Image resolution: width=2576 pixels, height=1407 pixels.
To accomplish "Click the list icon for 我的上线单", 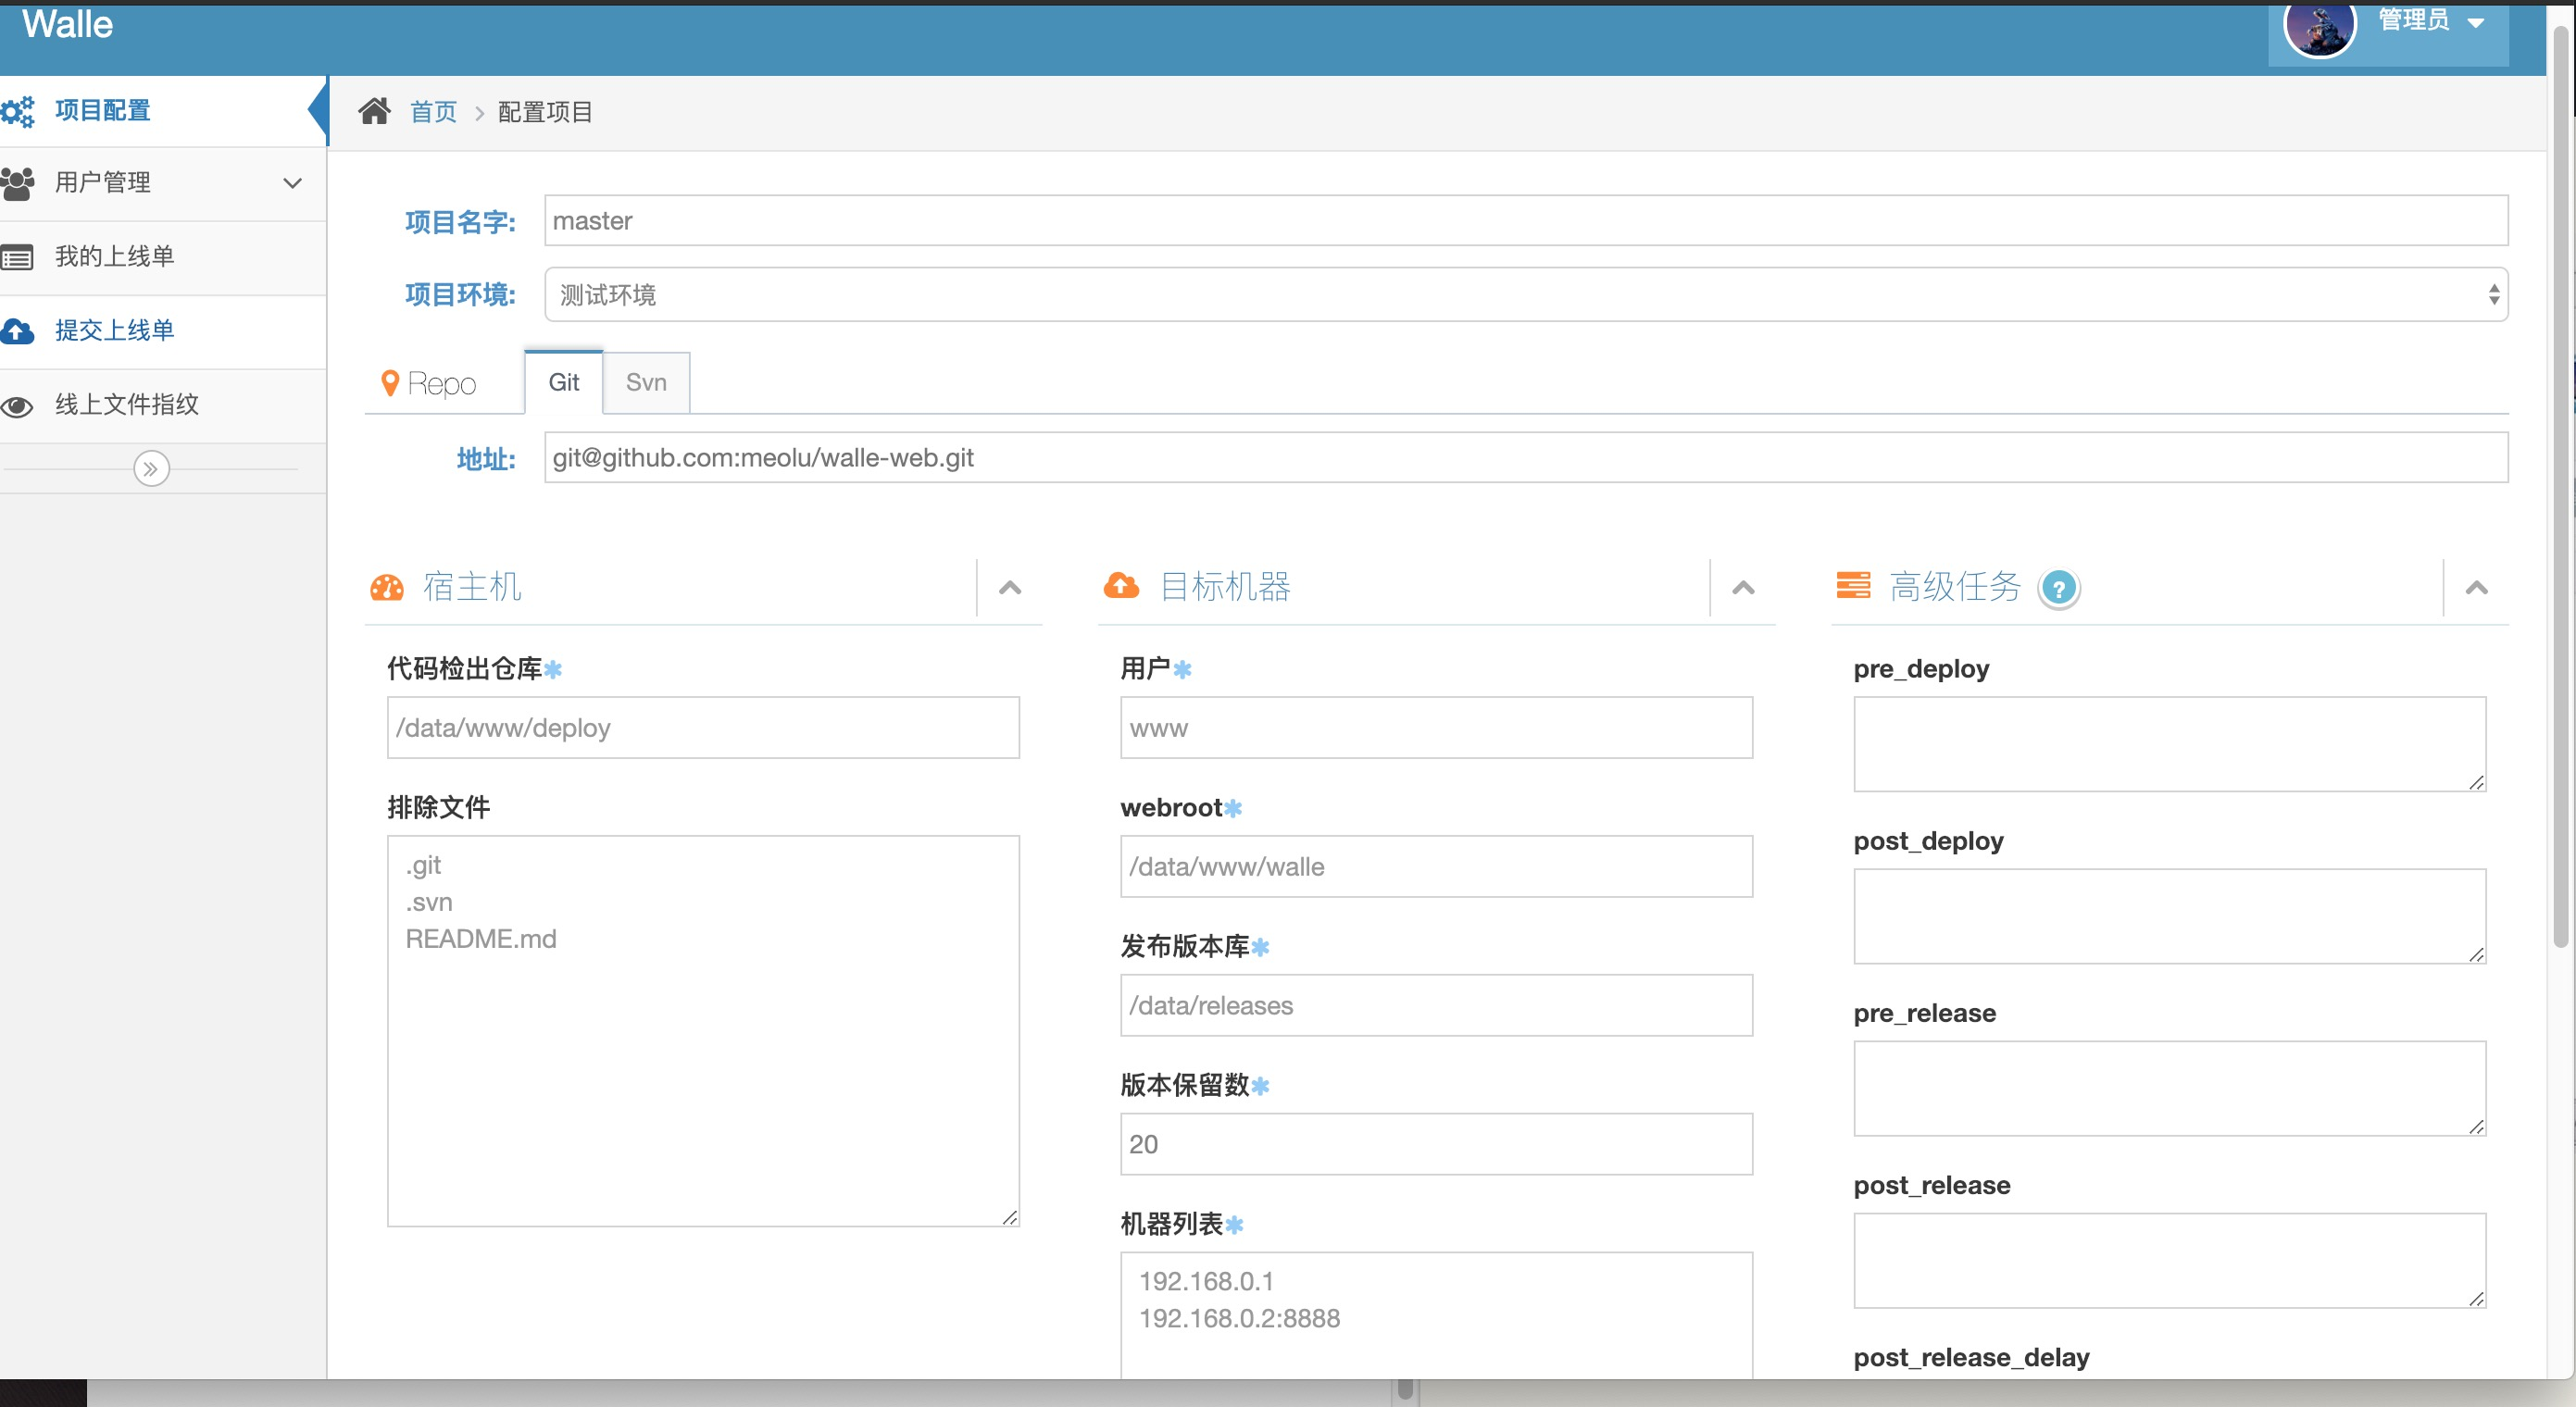I will pos(17,258).
